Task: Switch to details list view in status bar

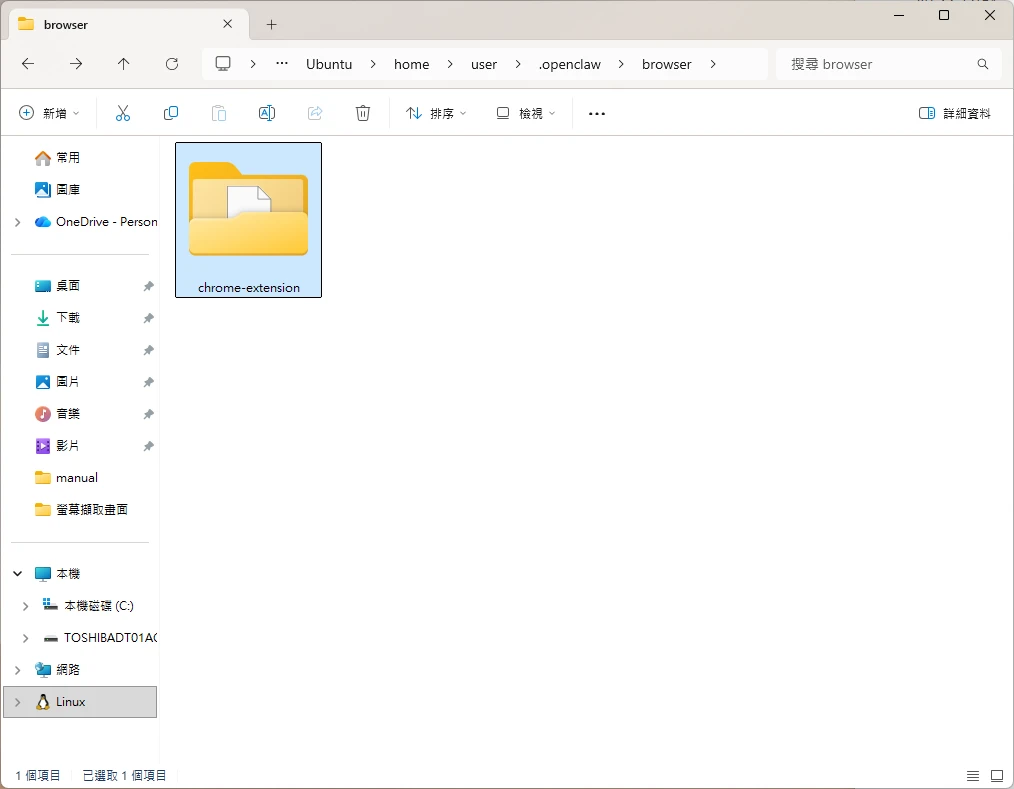Action: pyautogui.click(x=973, y=776)
